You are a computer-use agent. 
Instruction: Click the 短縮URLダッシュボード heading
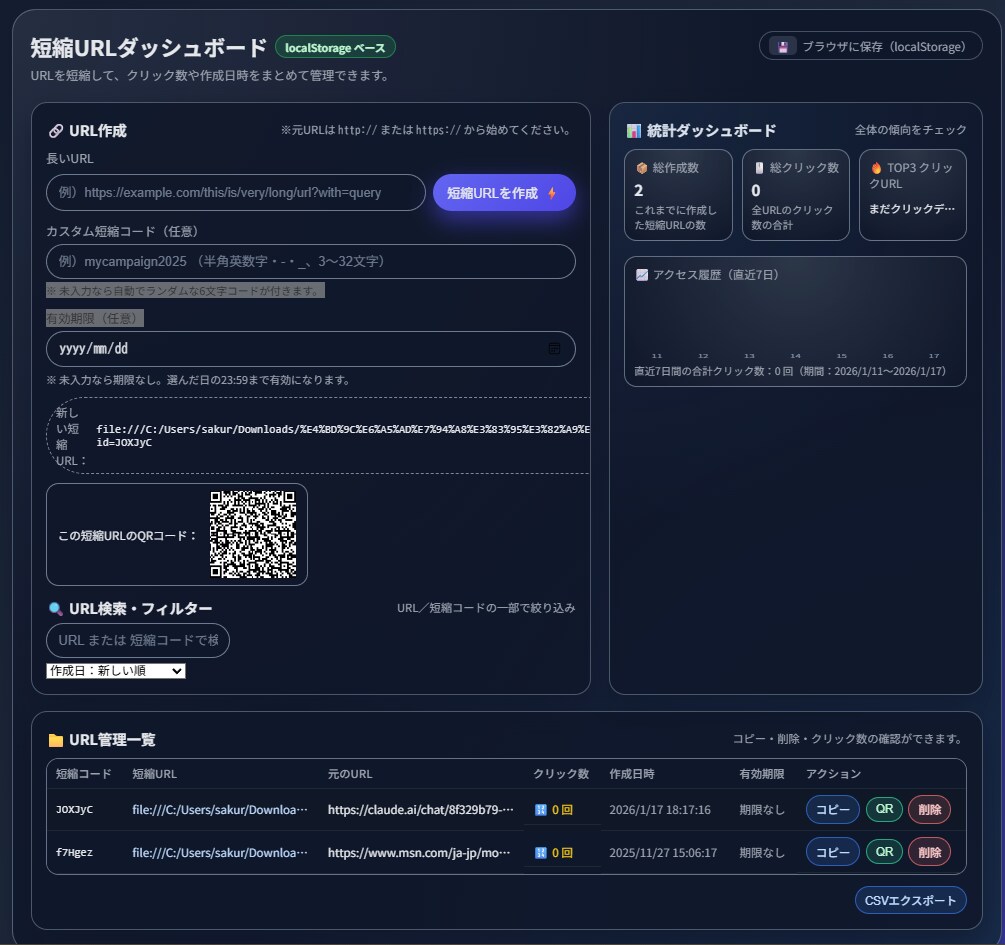click(x=149, y=48)
